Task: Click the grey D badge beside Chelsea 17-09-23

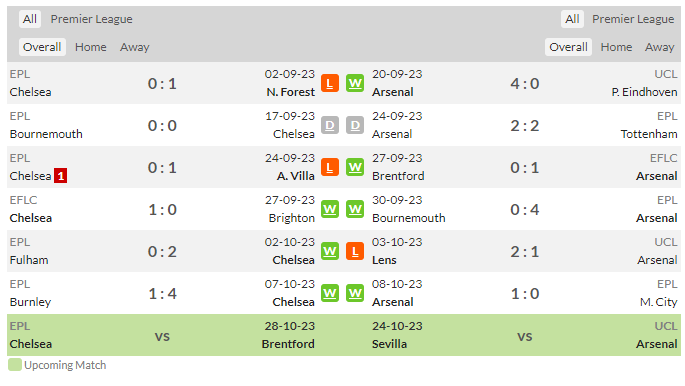Action: (x=330, y=125)
